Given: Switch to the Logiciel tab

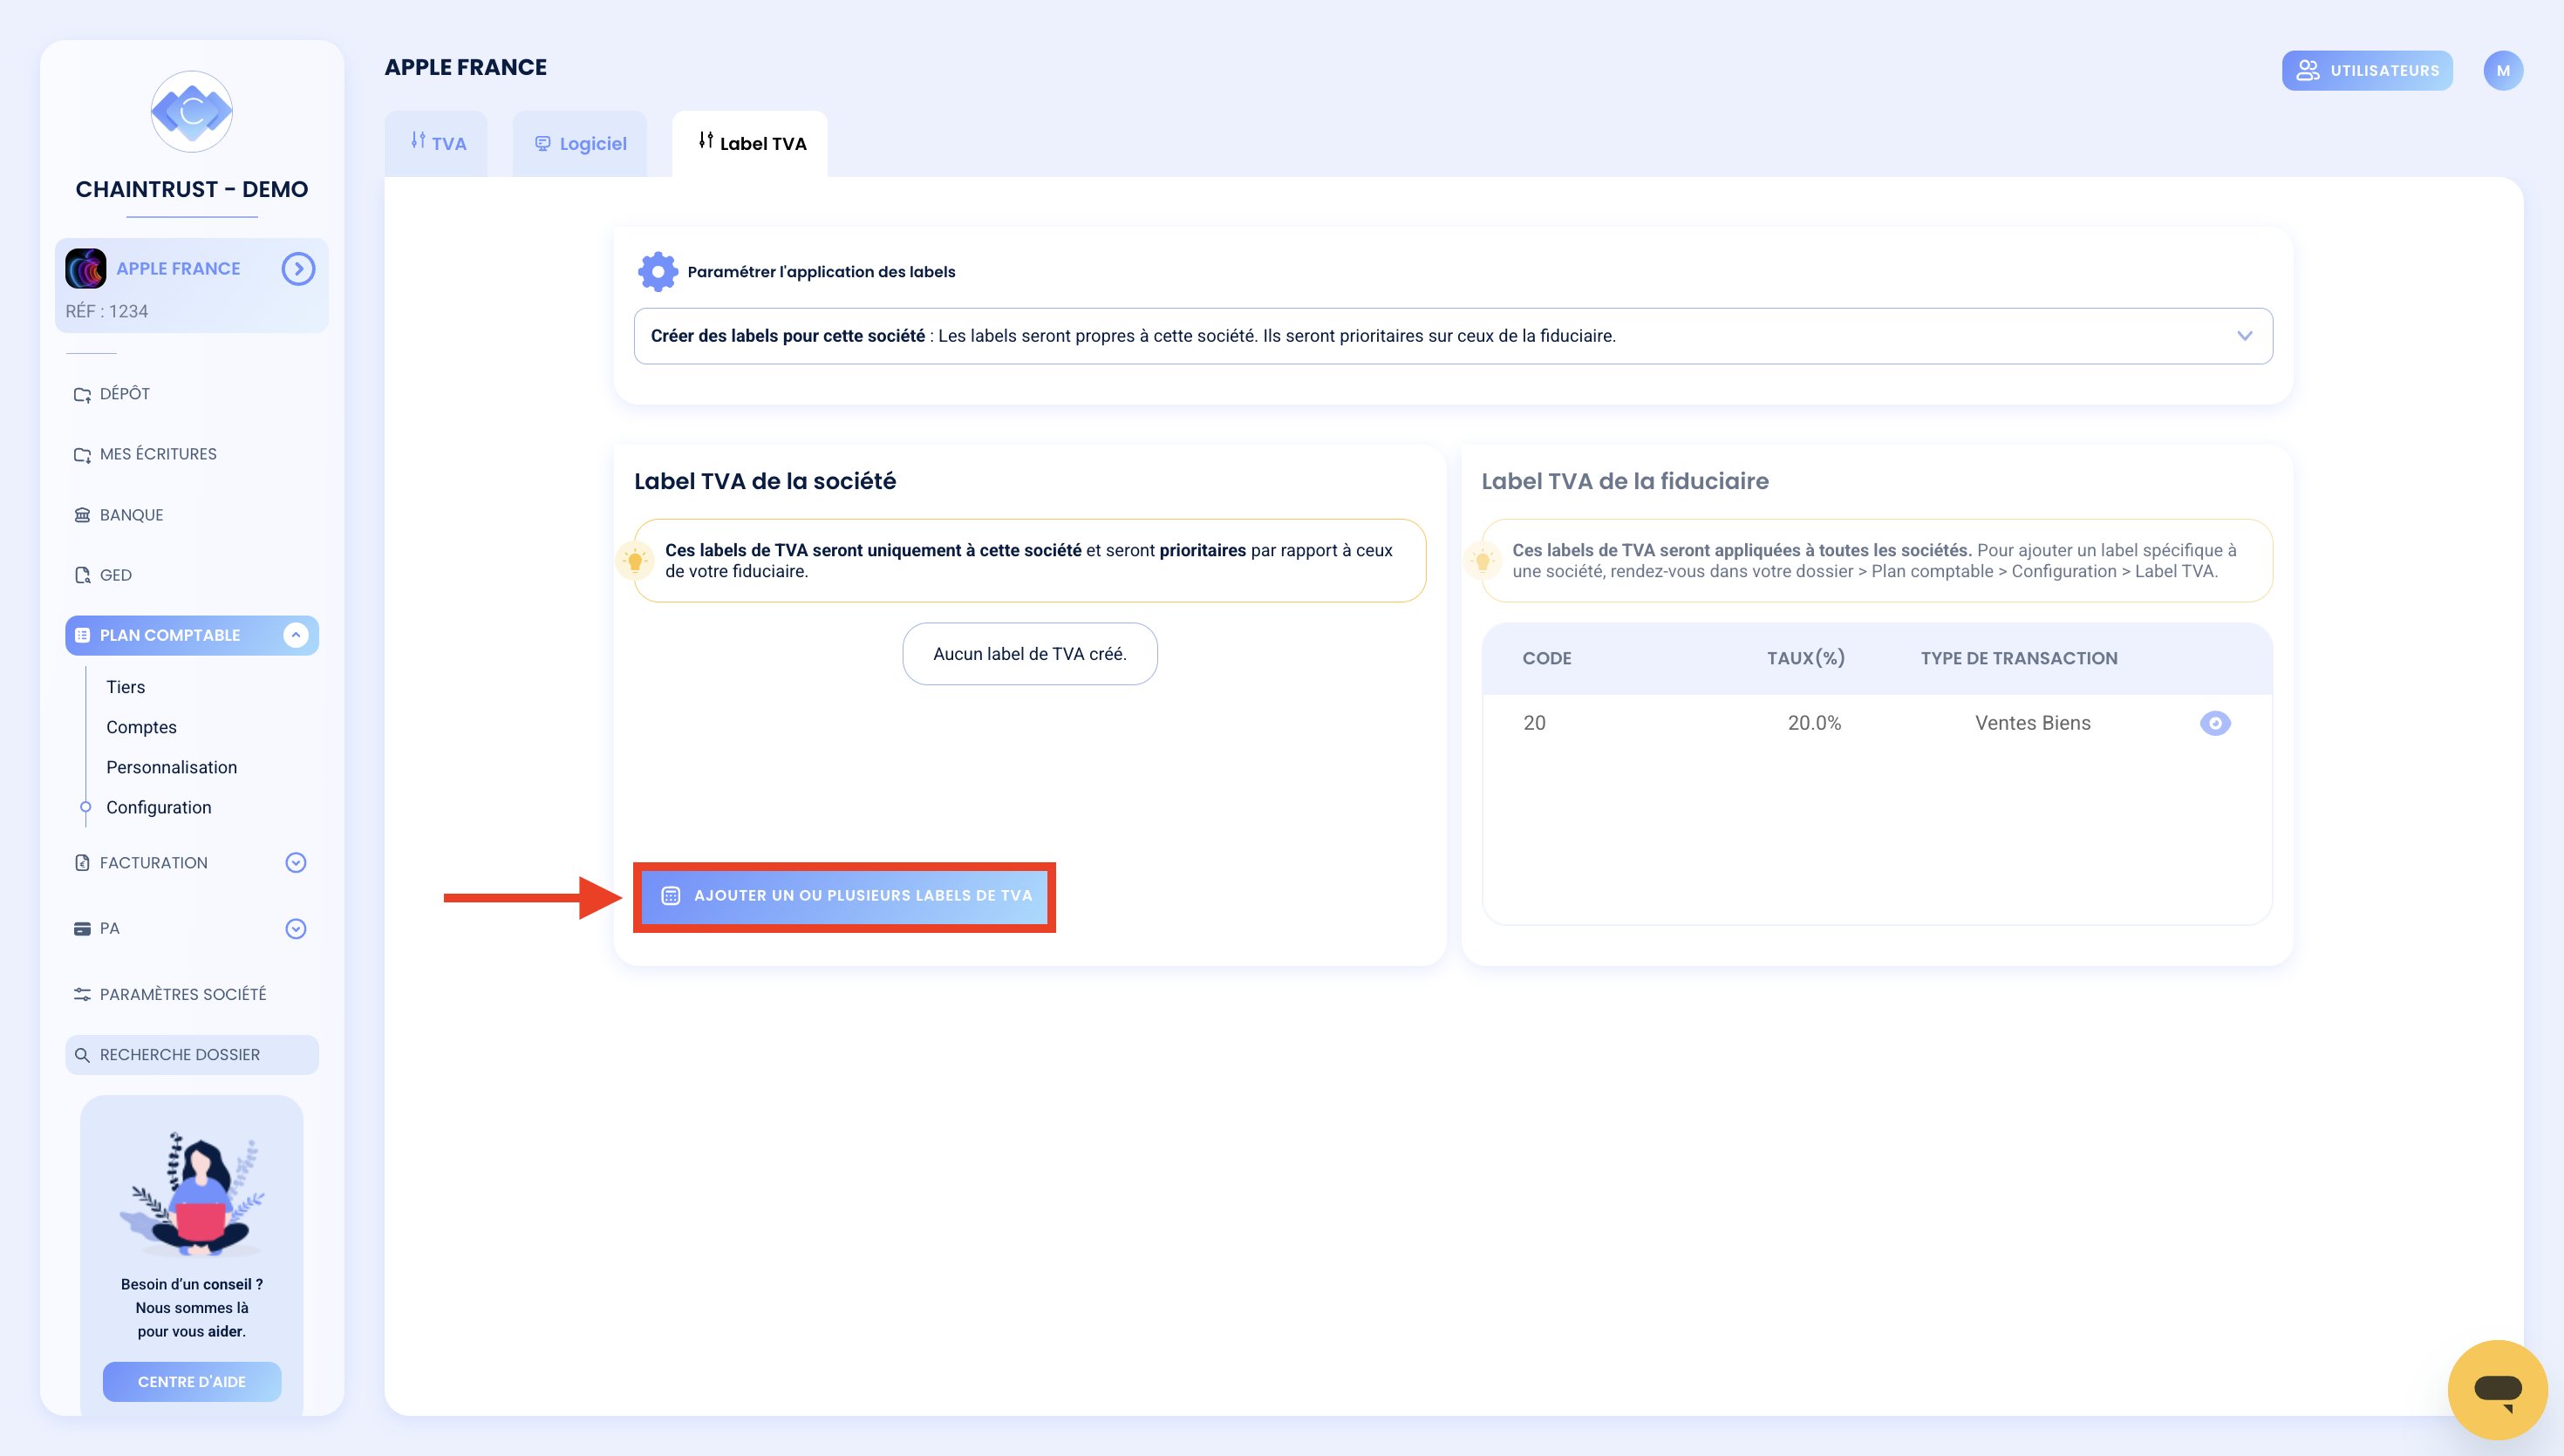Looking at the screenshot, I should click(x=579, y=143).
